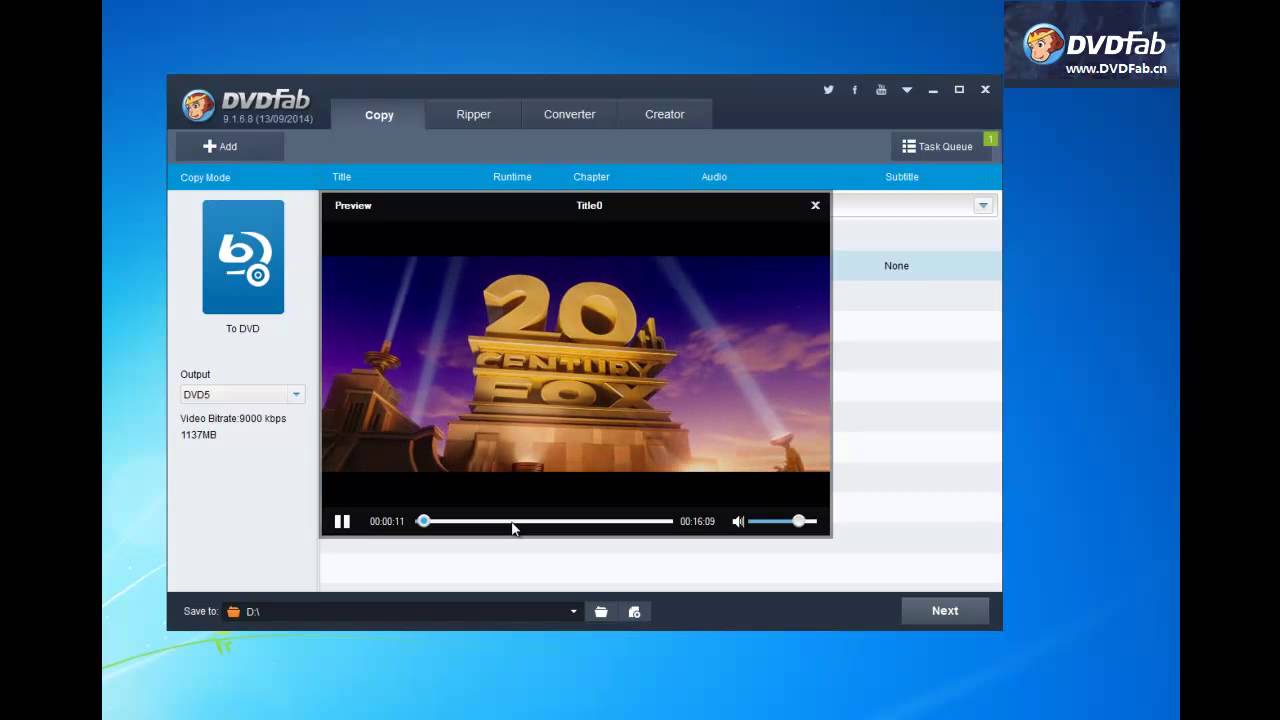This screenshot has width=1280, height=720.
Task: Click the Save to path field D:\
Action: click(x=401, y=611)
